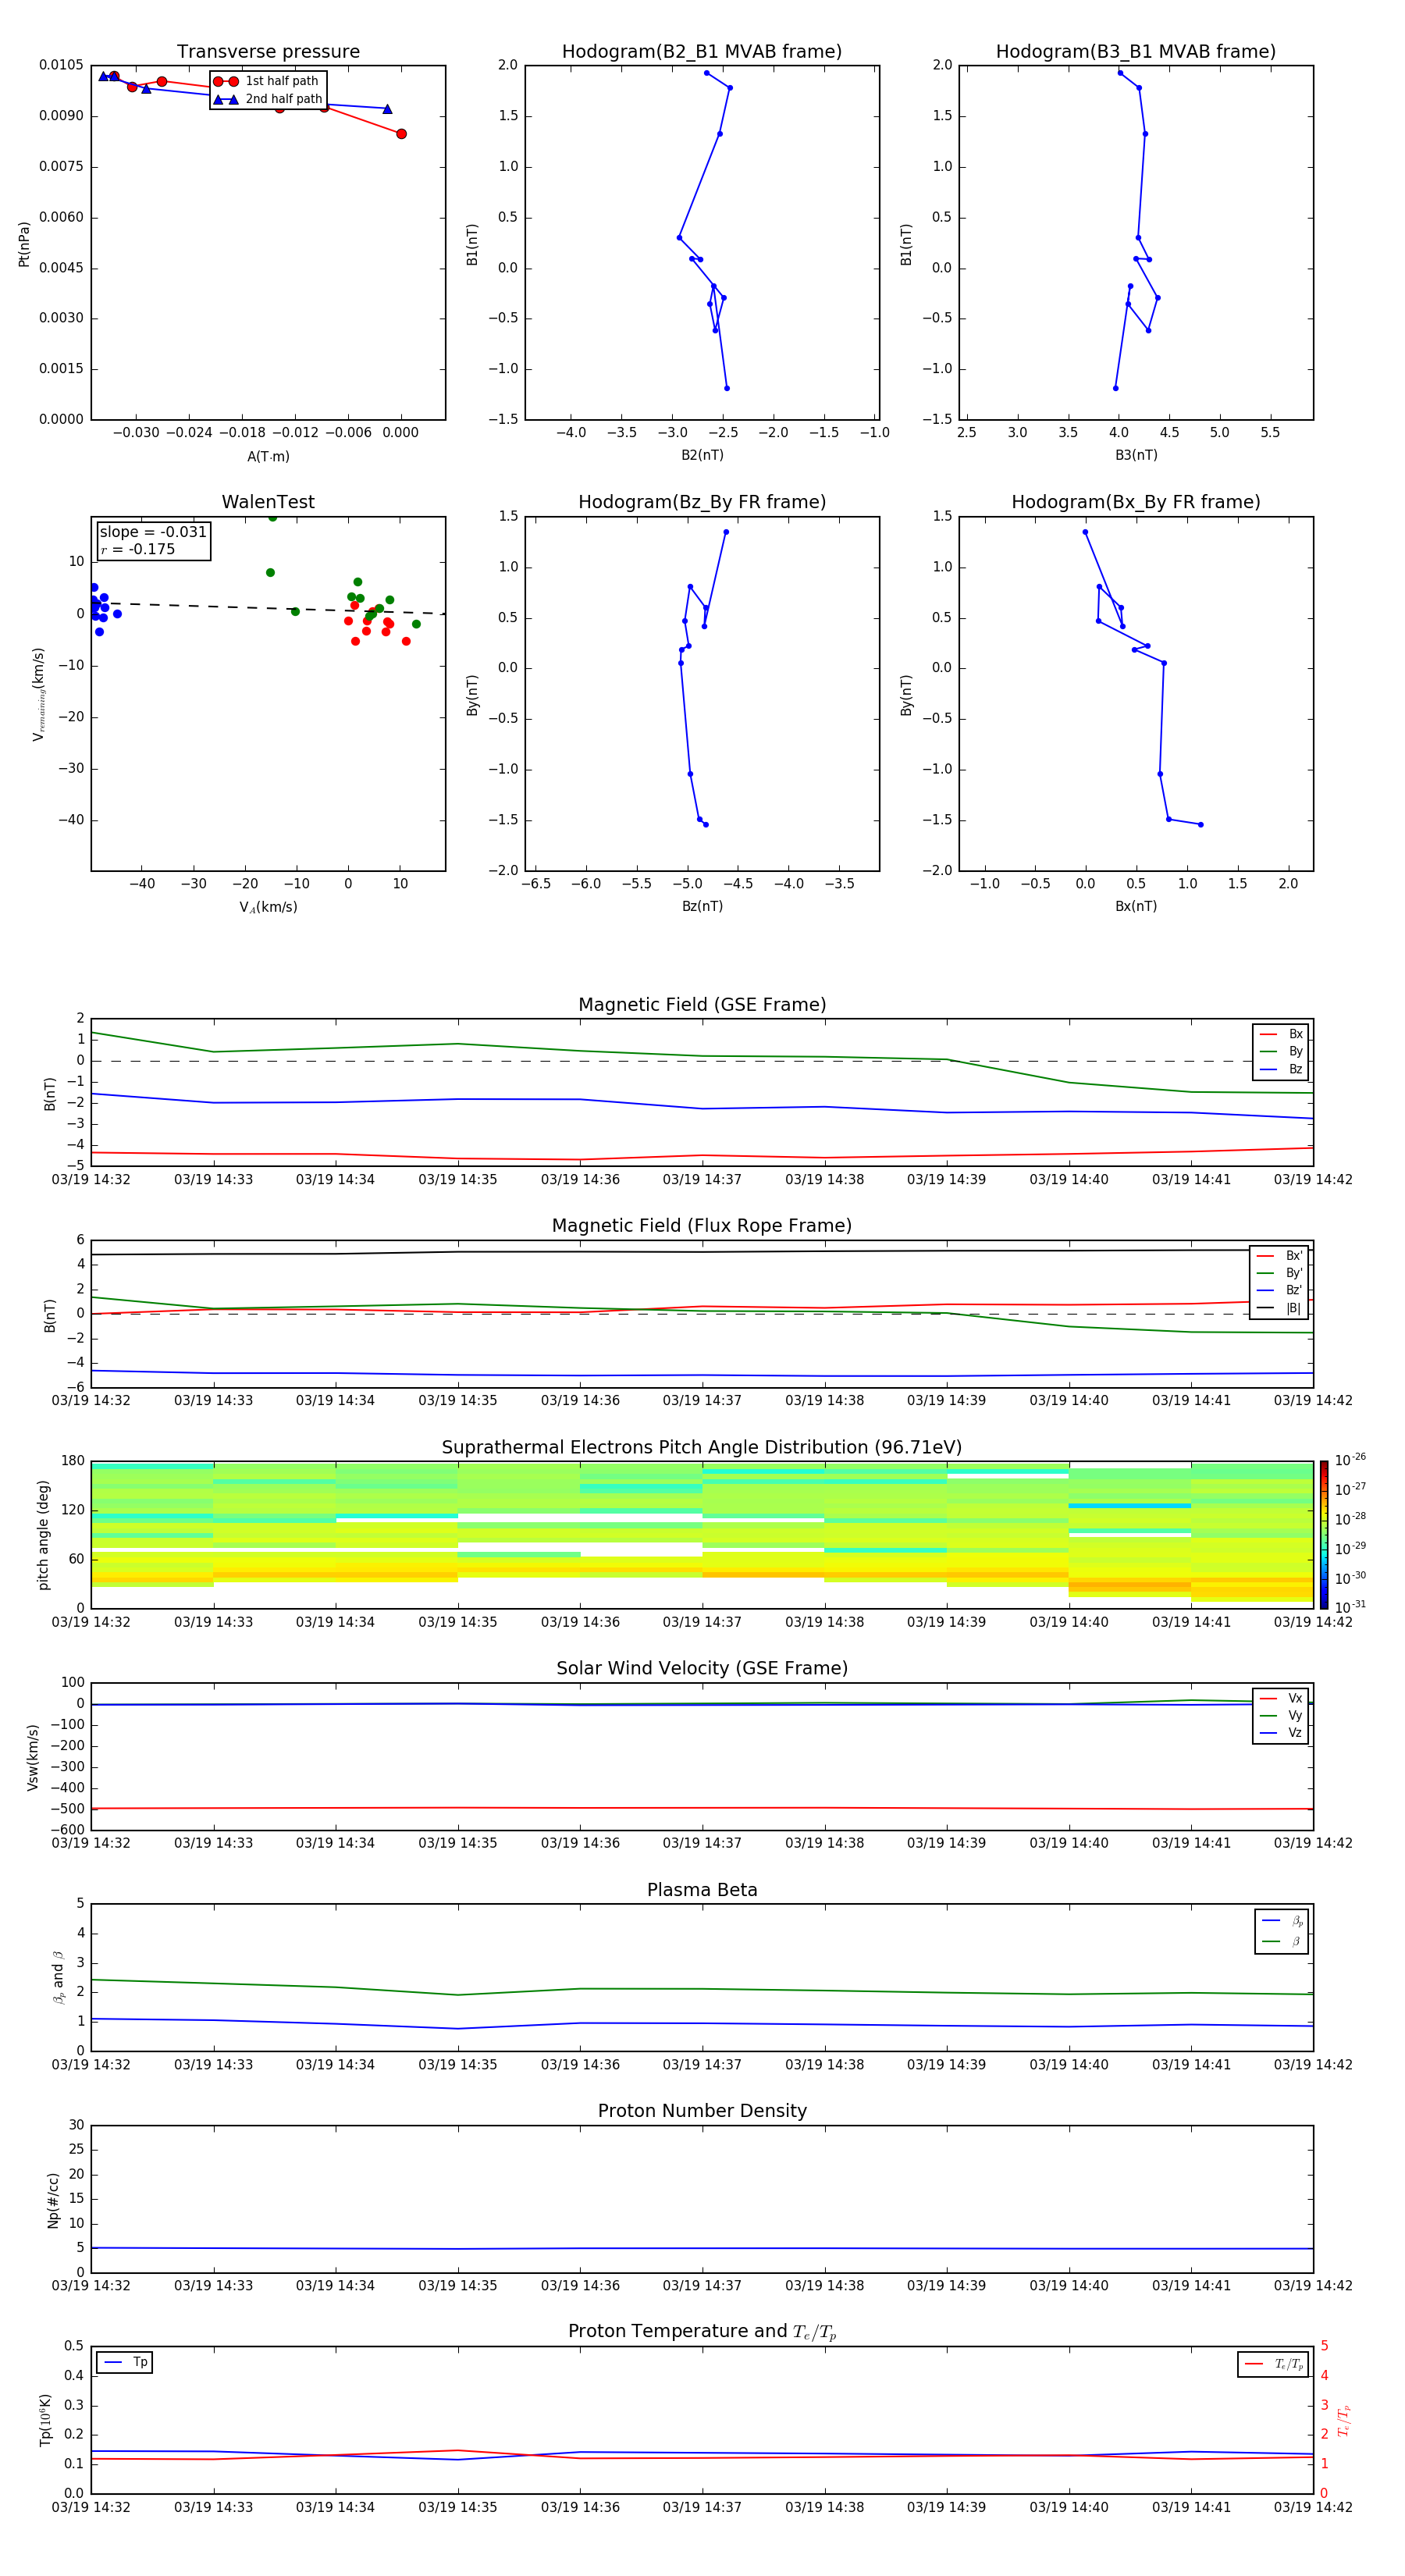Click the 'Proton Number Density' plot title
Viewport: 1405px width, 2576px height.
coord(702,2111)
